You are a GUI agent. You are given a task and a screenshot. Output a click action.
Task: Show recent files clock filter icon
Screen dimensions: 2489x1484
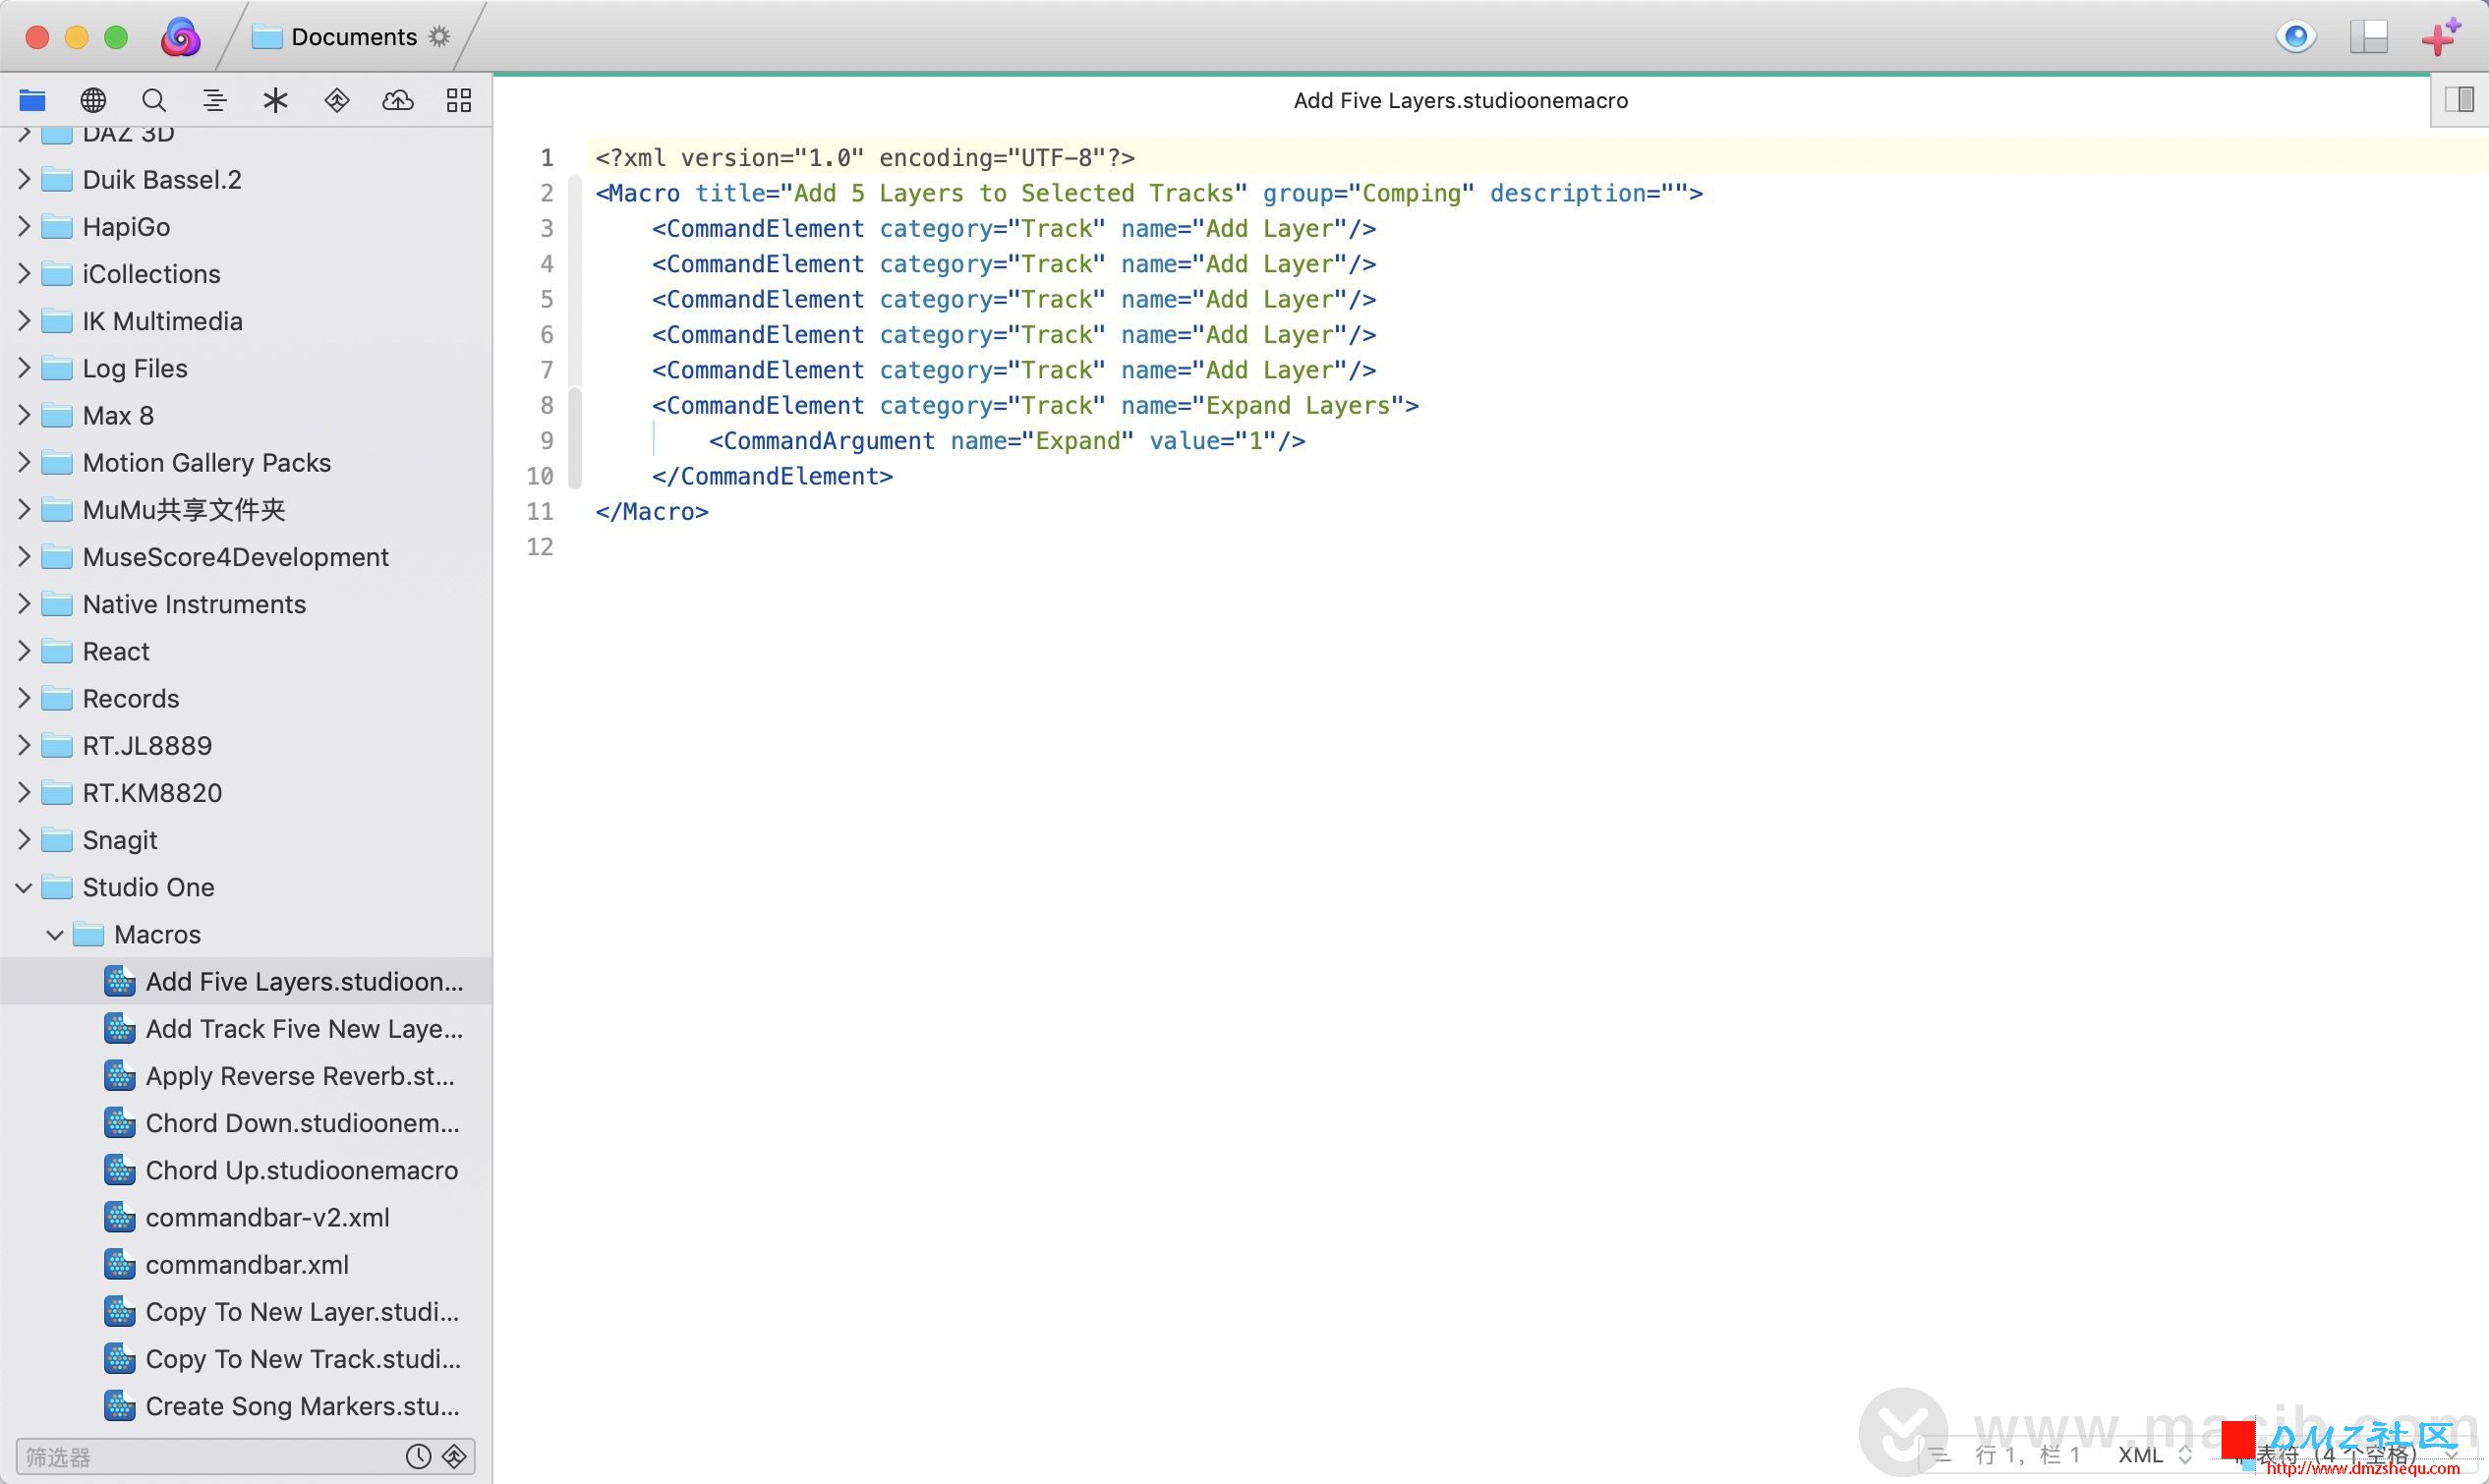point(418,1456)
